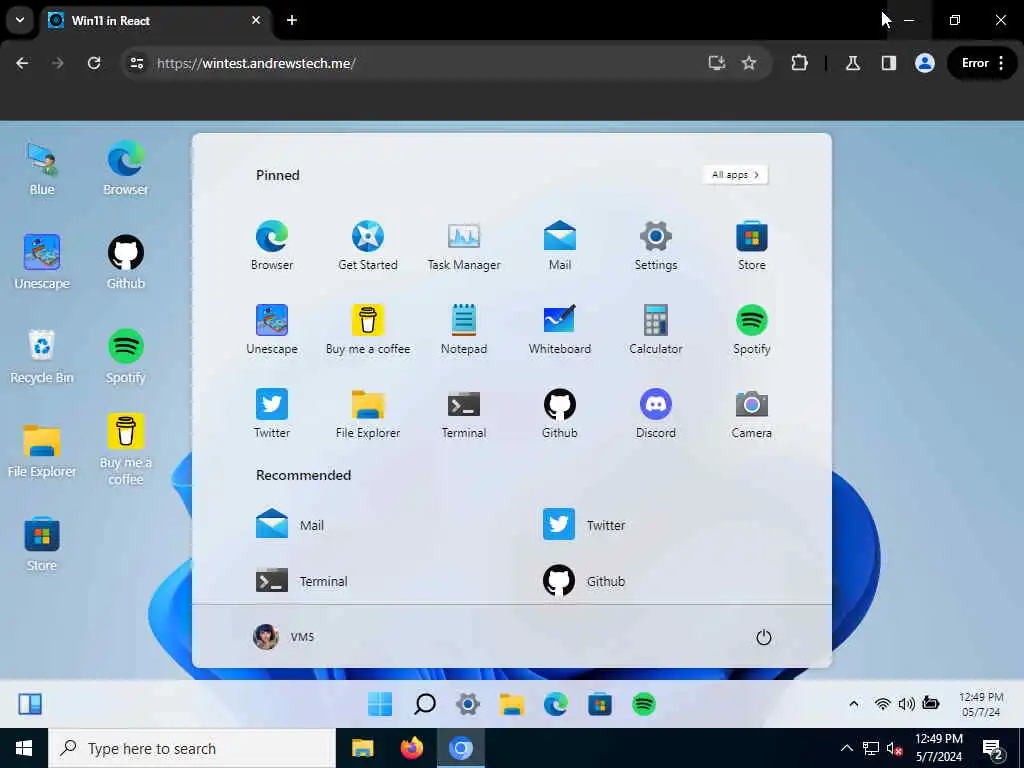Click the start menu power button
The width and height of the screenshot is (1024, 768).
(763, 637)
